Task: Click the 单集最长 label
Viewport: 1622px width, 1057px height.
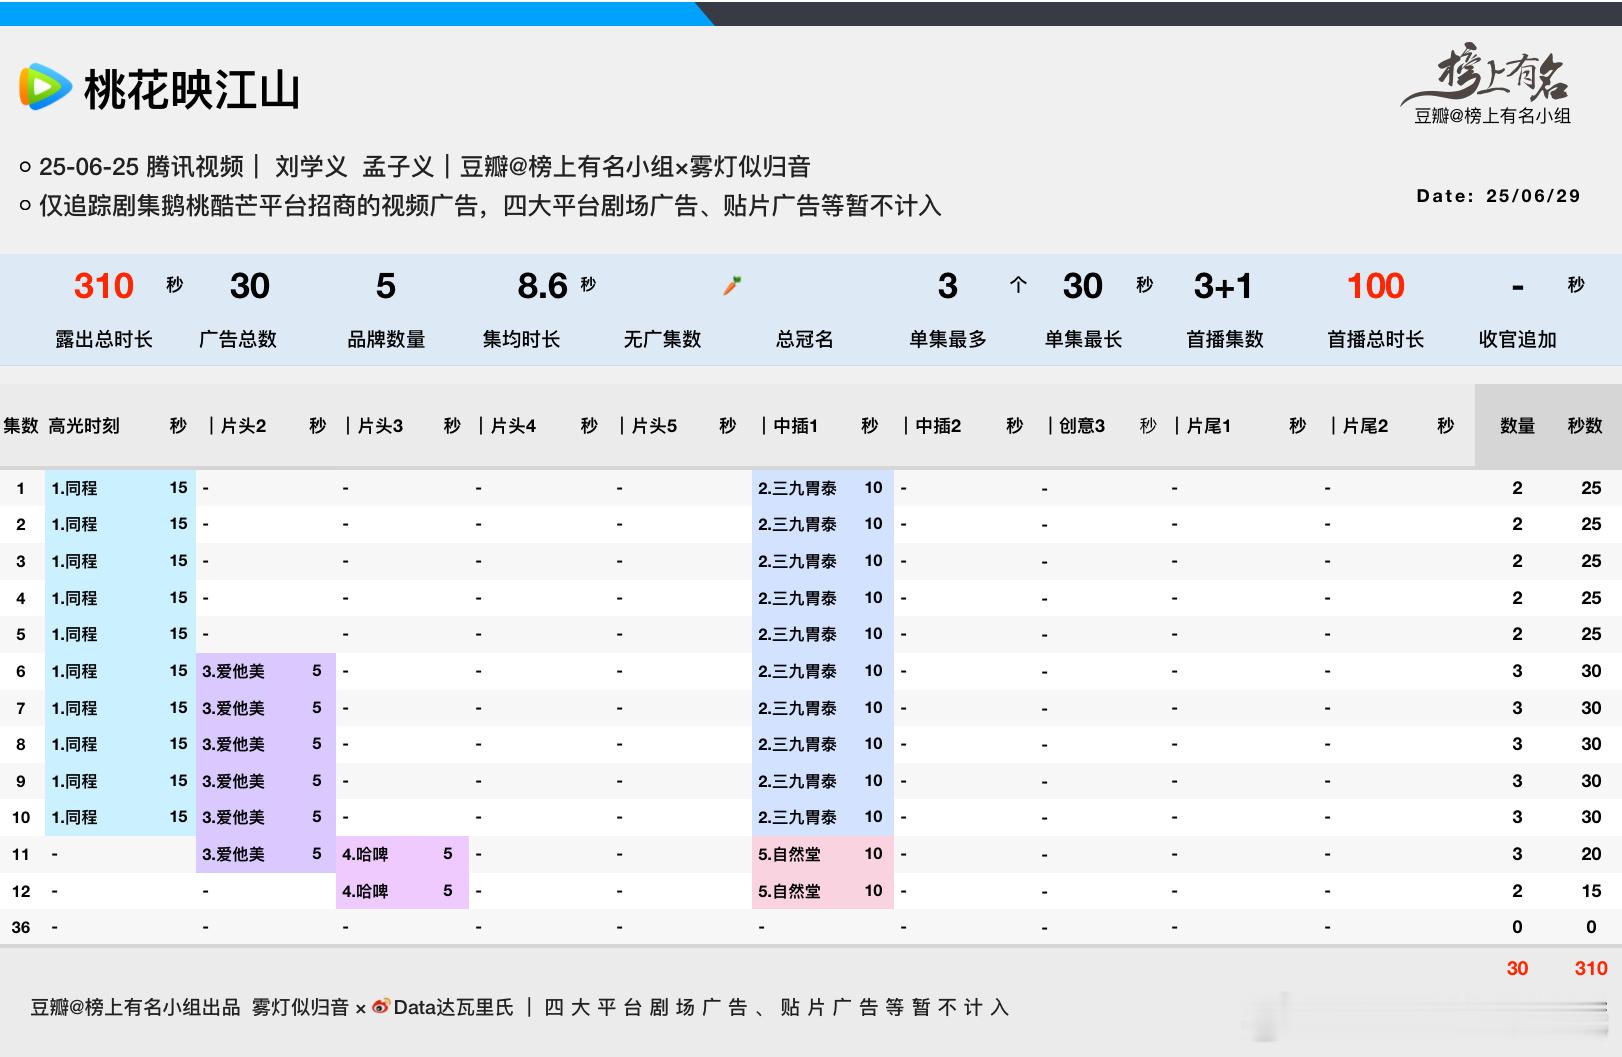Action: [x=1083, y=339]
